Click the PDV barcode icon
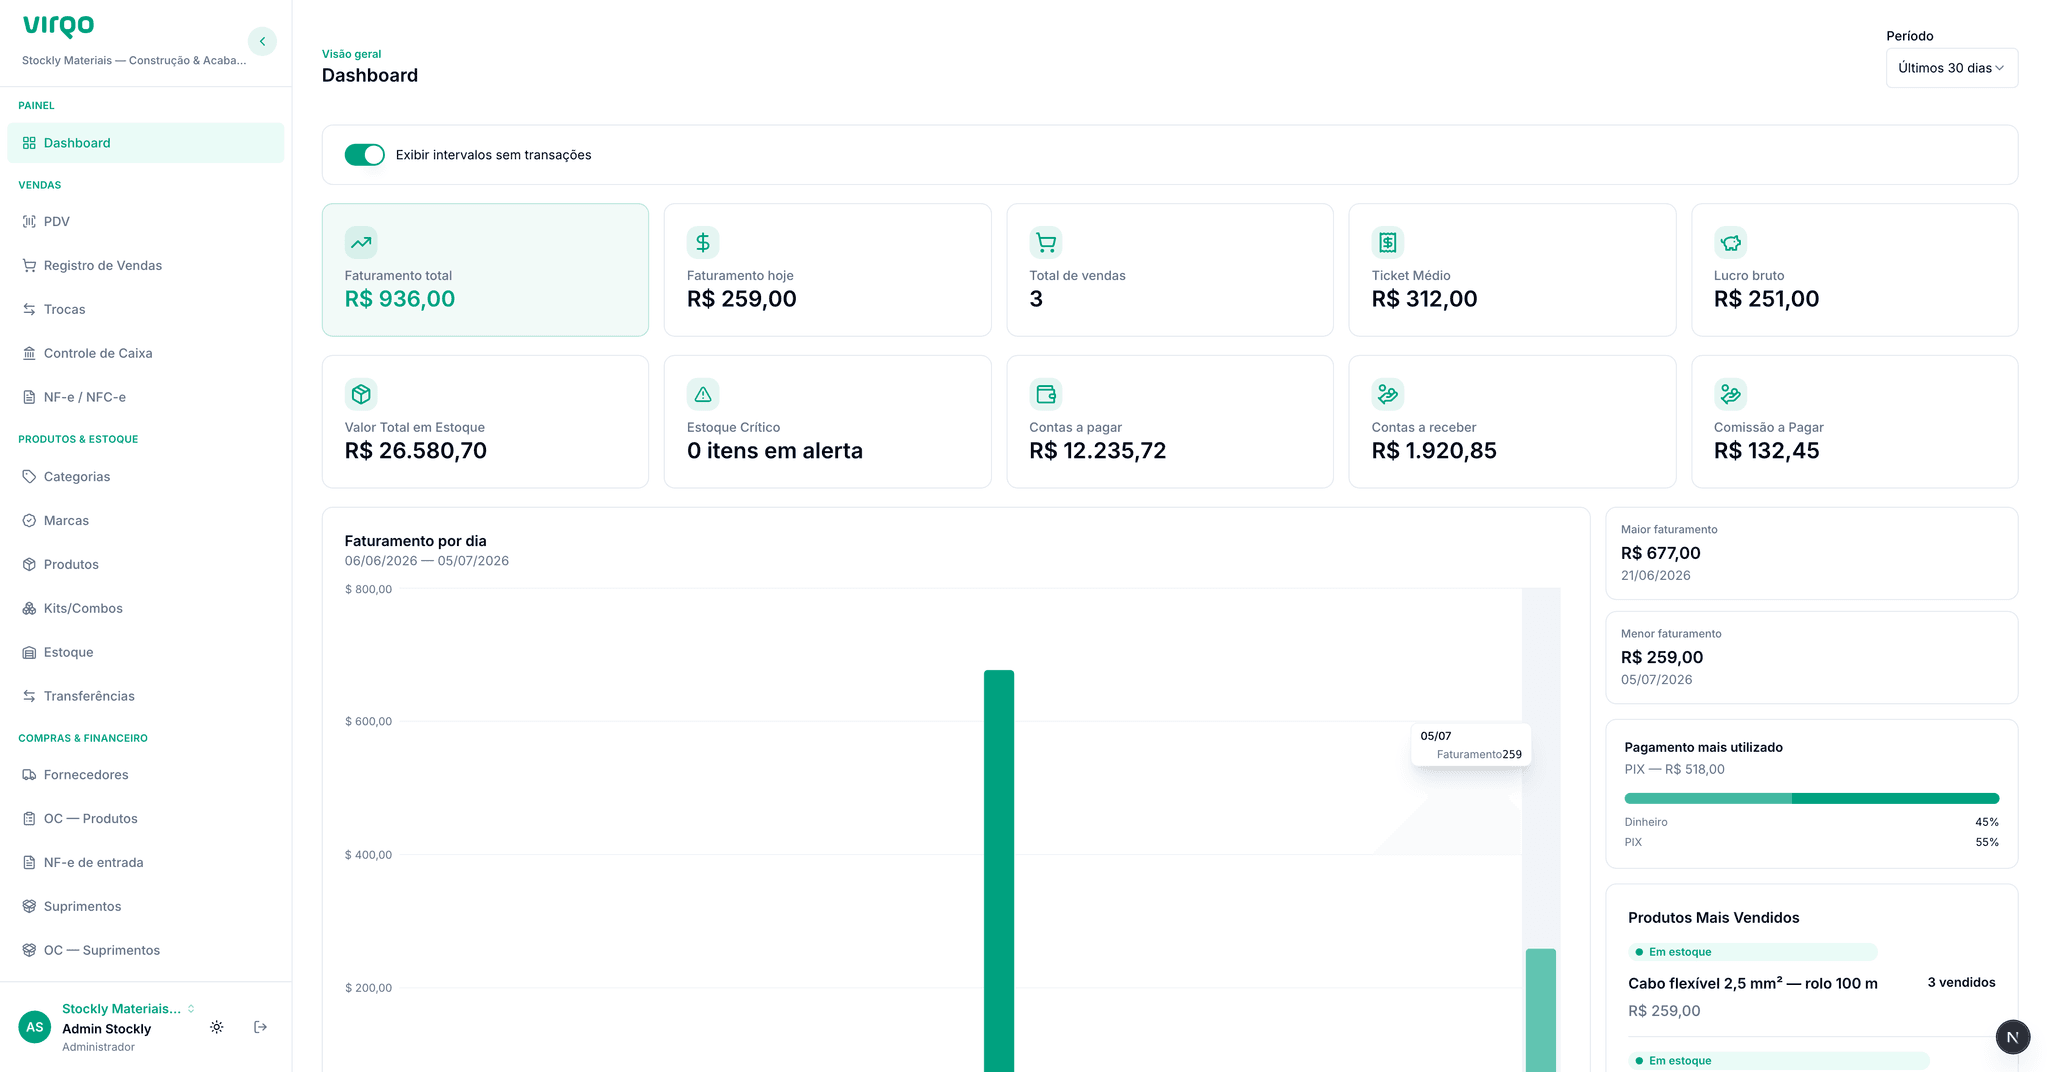 point(29,221)
